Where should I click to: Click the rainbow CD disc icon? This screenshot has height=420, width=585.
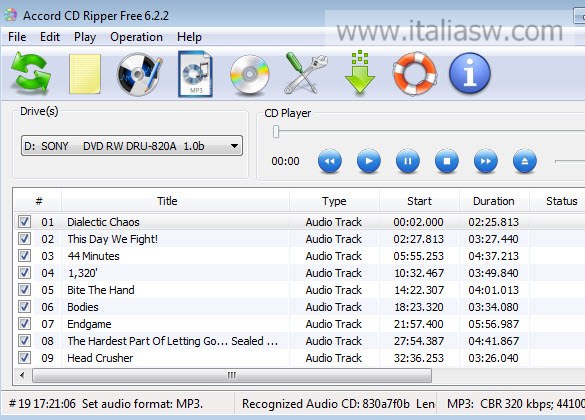[x=249, y=74]
